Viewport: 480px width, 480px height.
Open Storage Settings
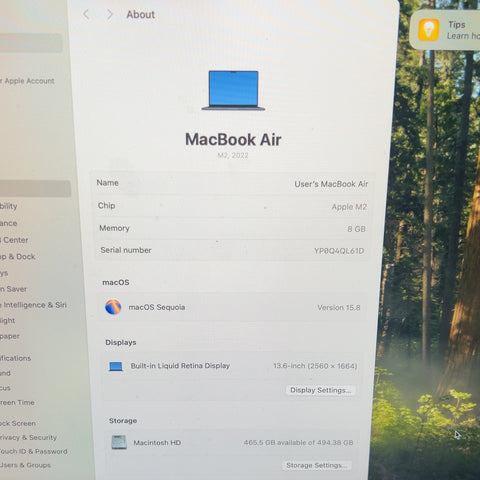[317, 465]
